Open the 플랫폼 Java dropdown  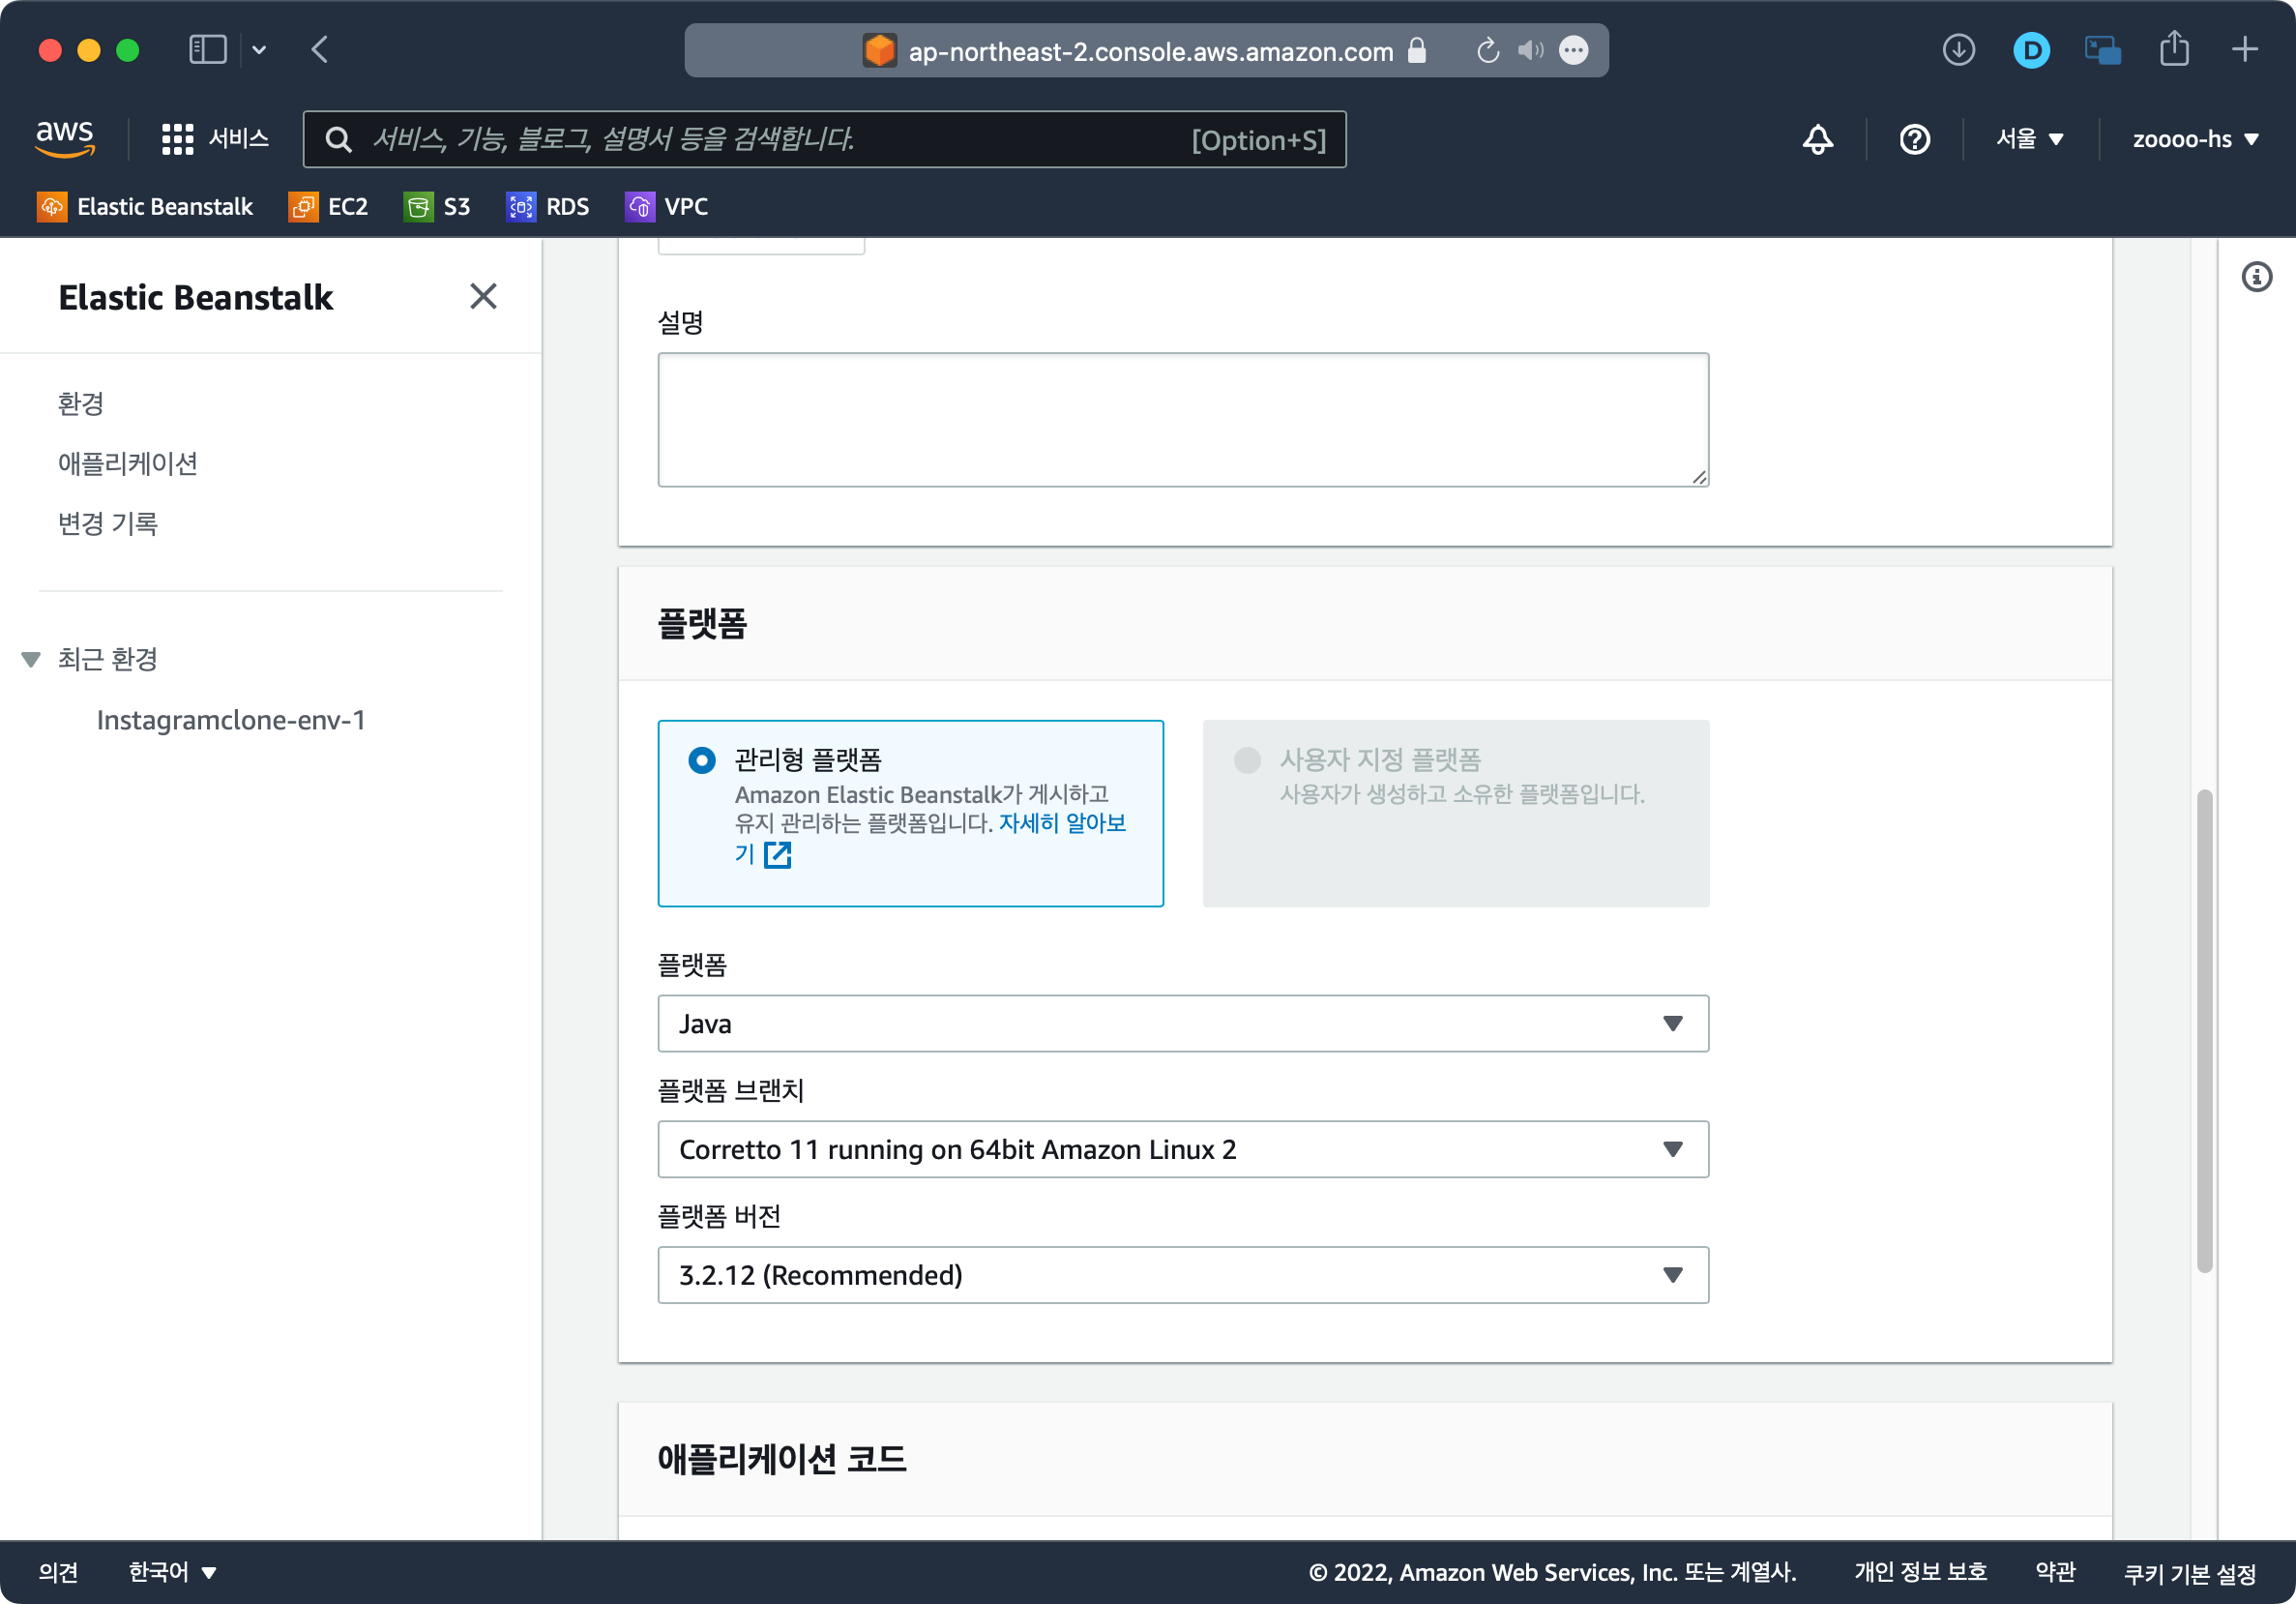[1183, 1023]
